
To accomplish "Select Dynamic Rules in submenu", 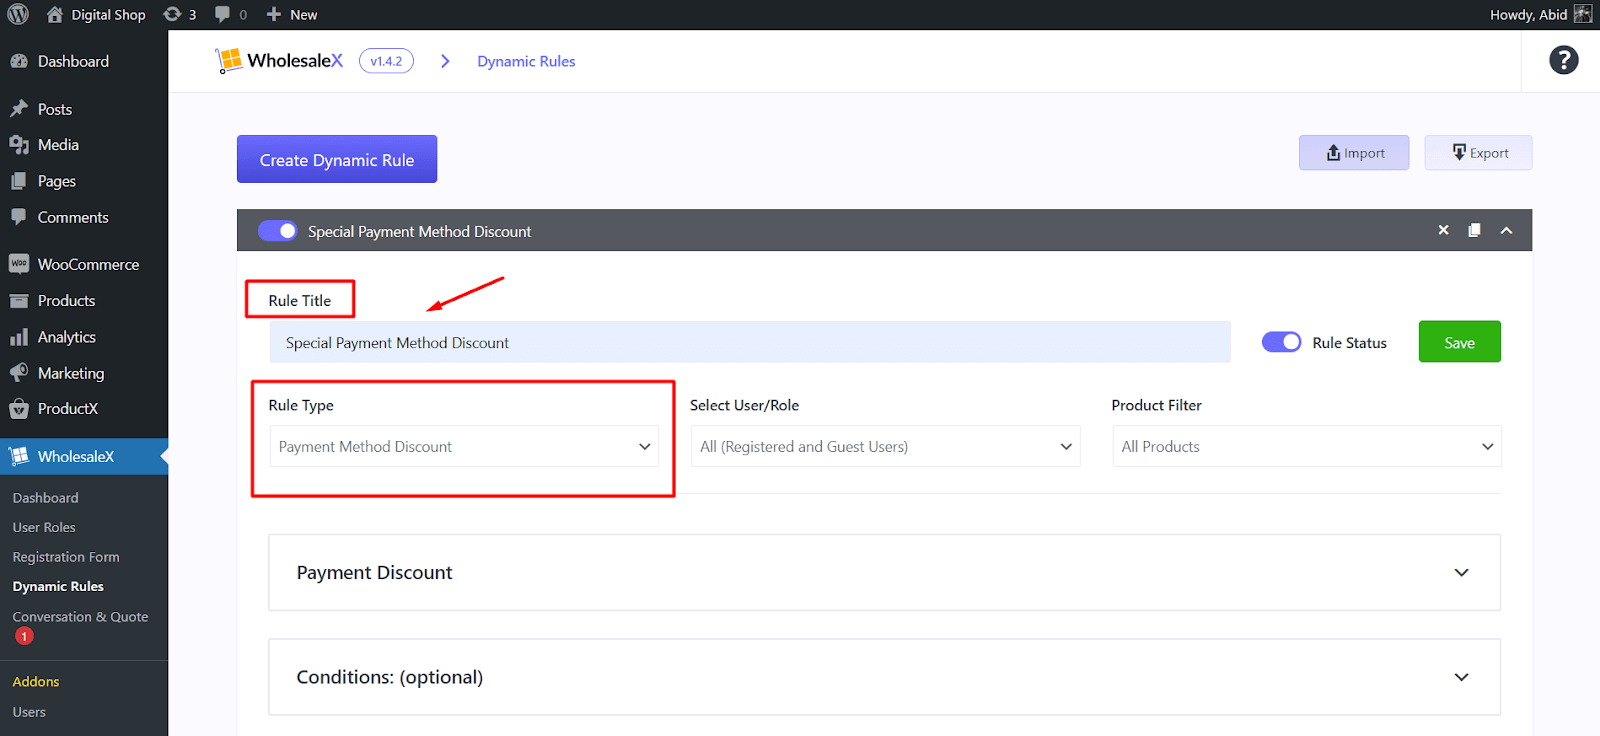I will pos(58,586).
